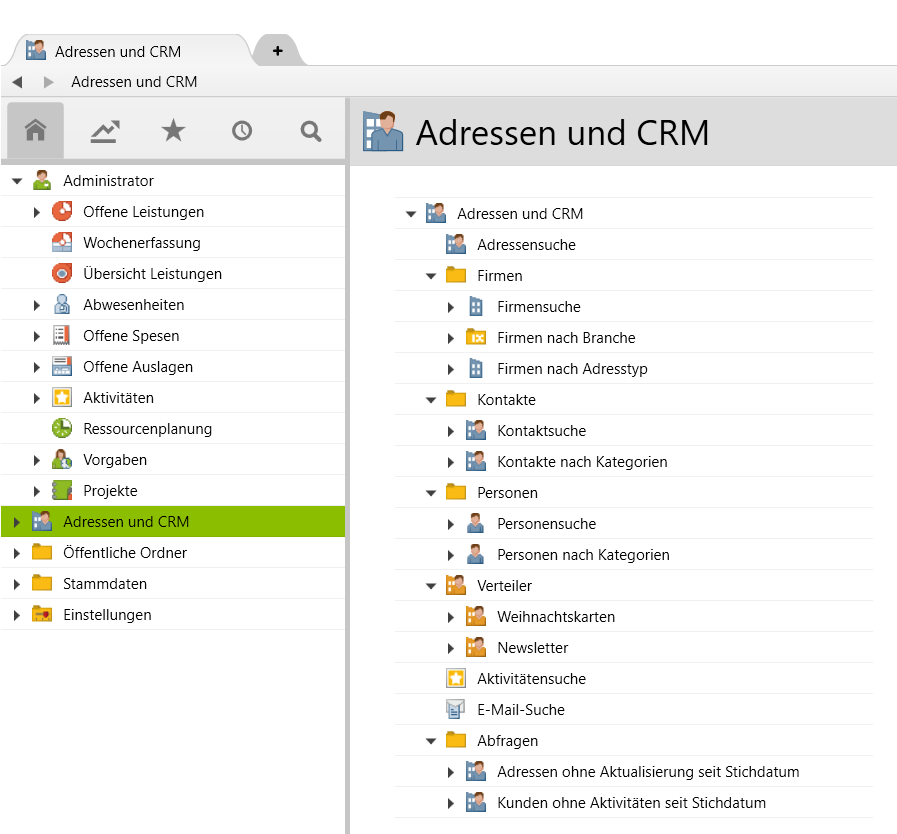
Task: Click the Offene Leistungen icon
Action: (x=62, y=211)
